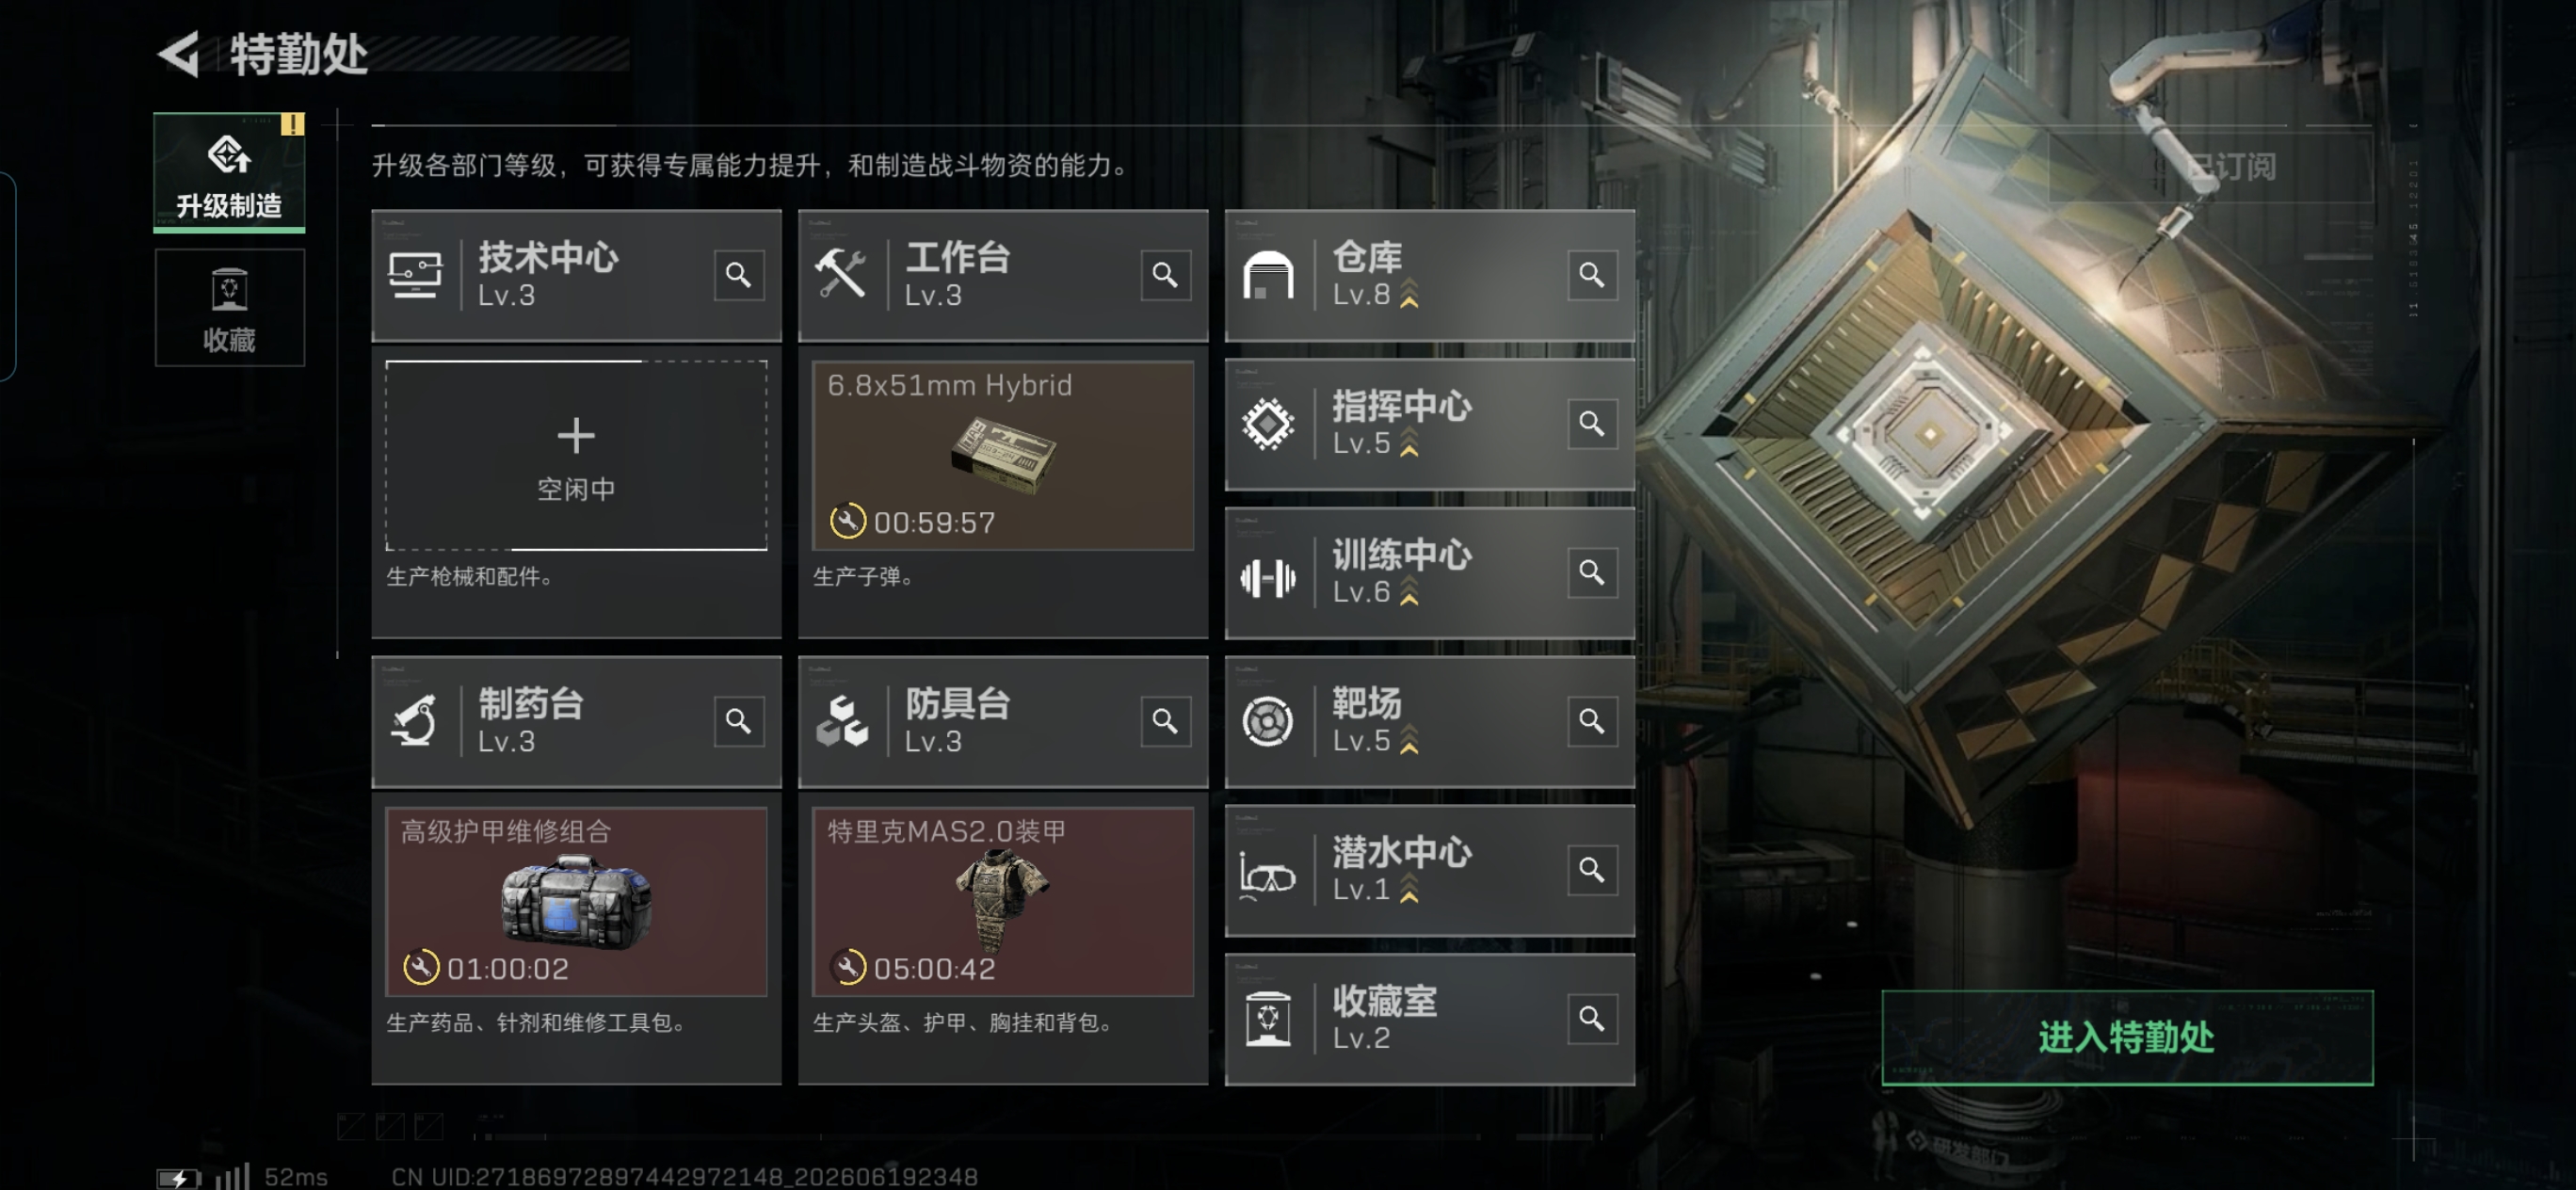Open 制药台 details magnifier
Viewport: 2576px width, 1190px height.
click(739, 721)
